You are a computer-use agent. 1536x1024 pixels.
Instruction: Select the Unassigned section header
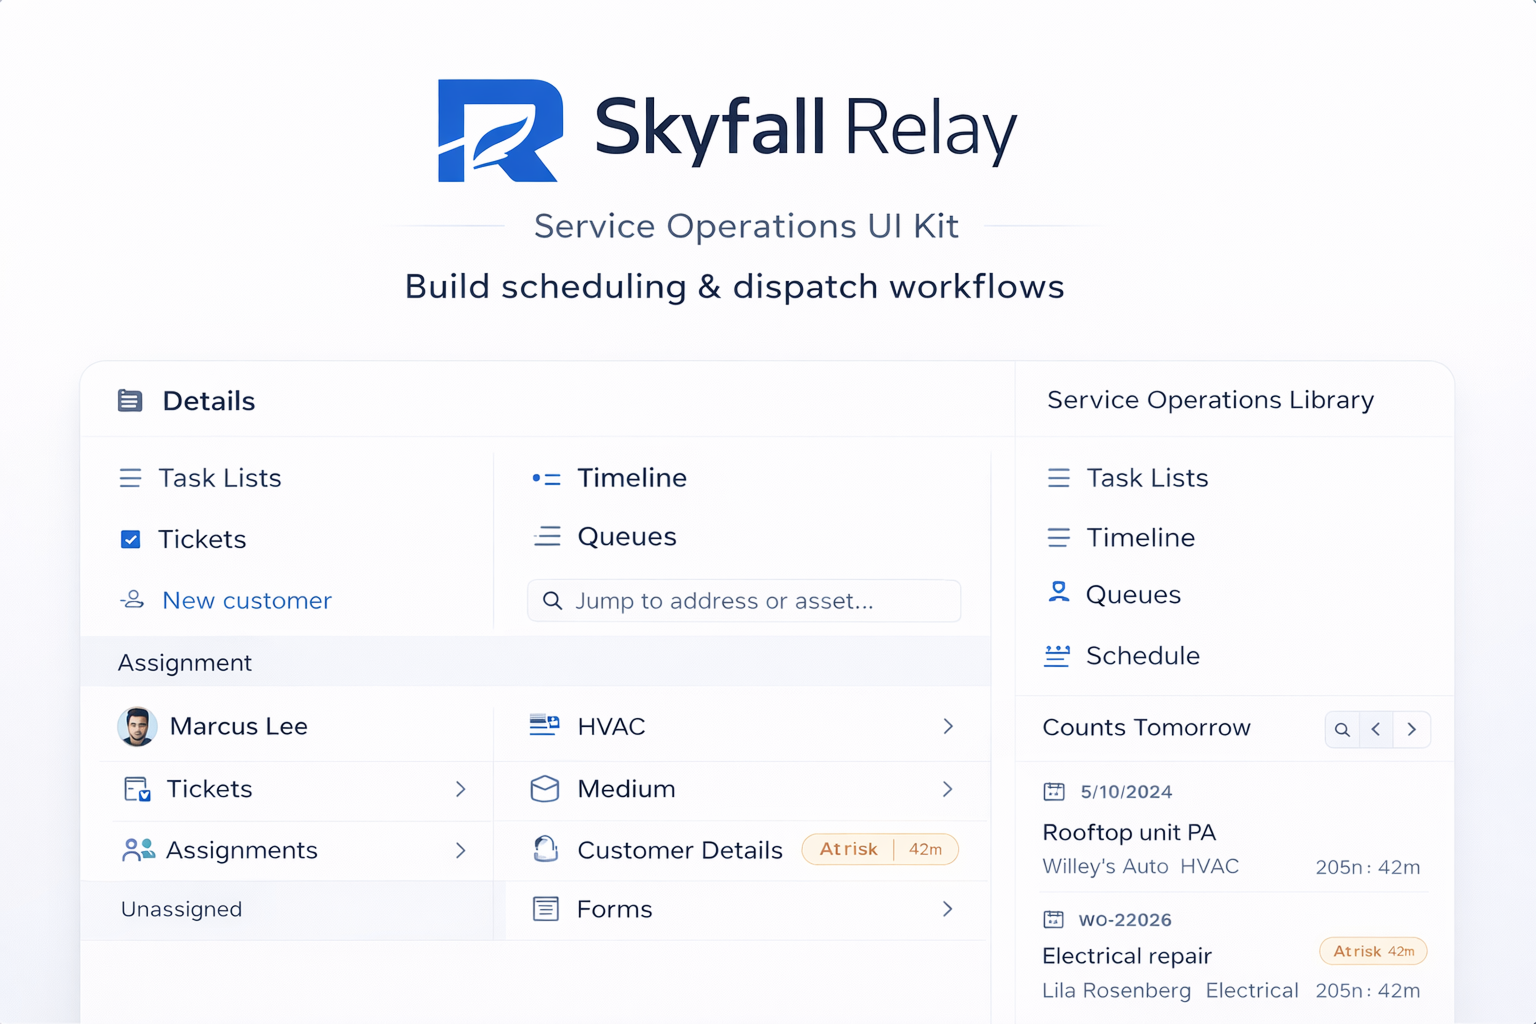(x=181, y=909)
